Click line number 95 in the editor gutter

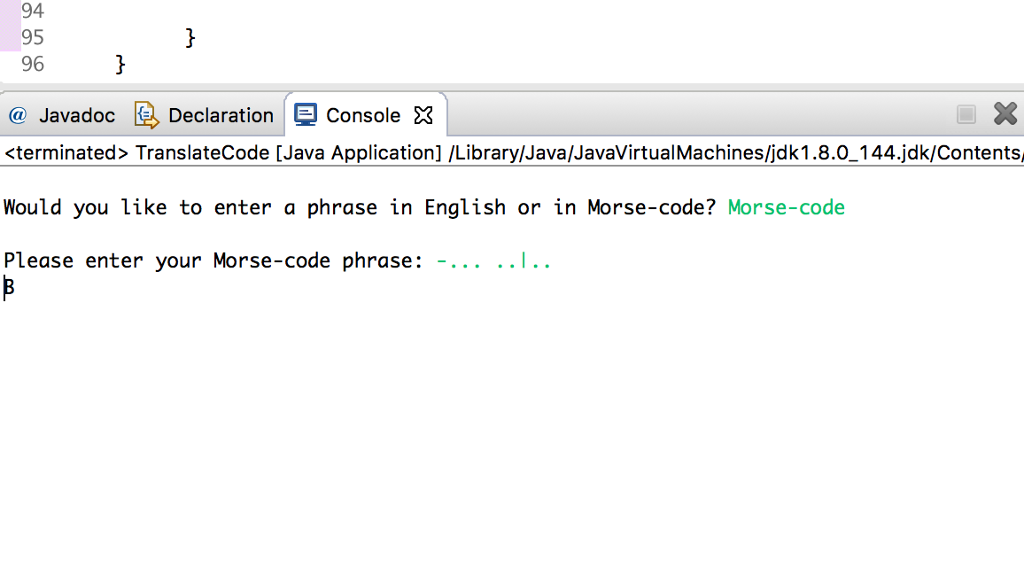click(x=33, y=37)
